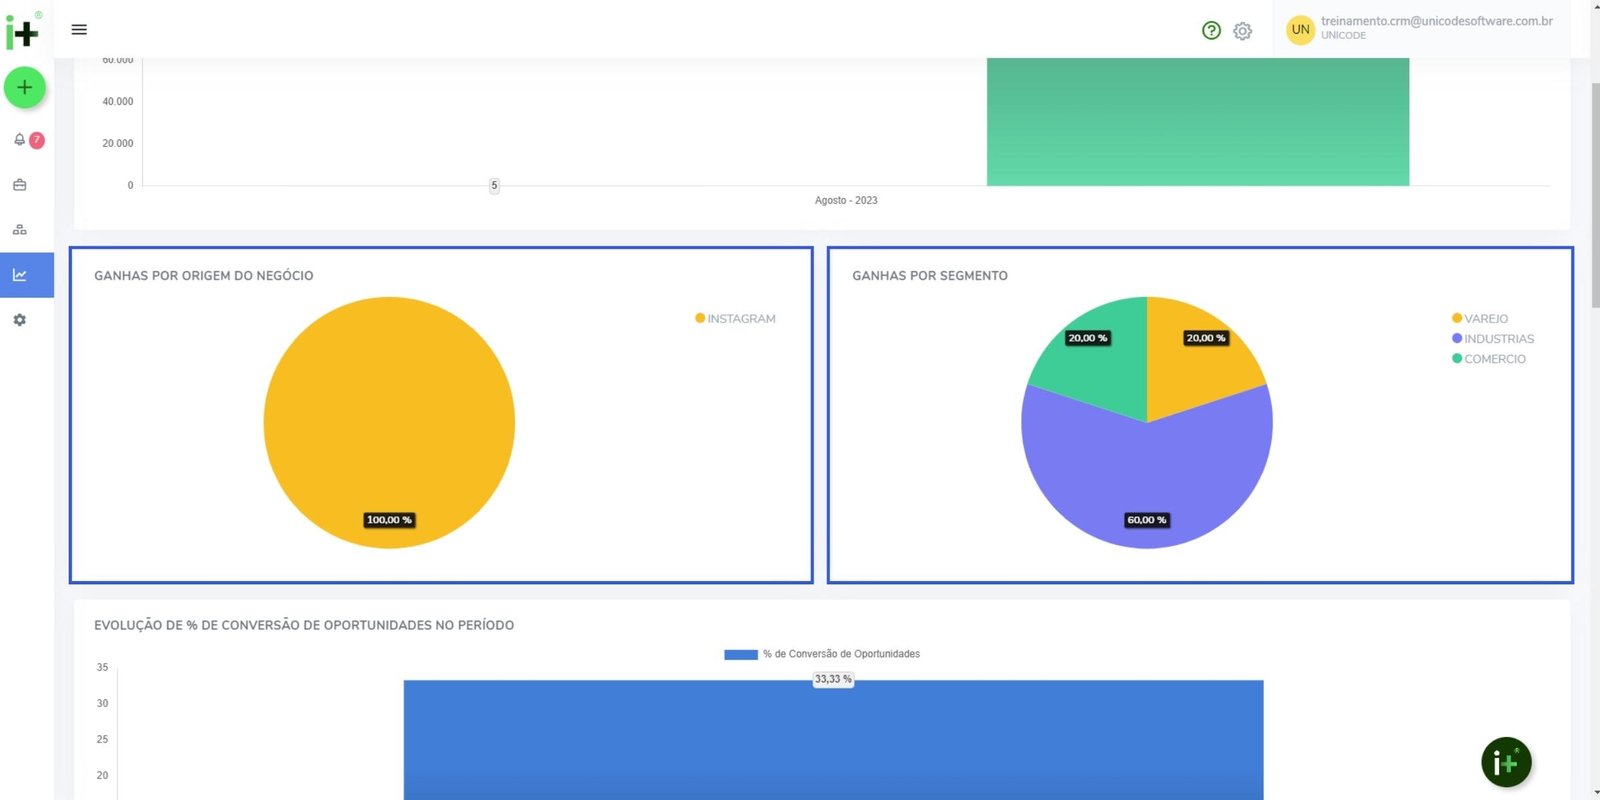This screenshot has height=800, width=1600.
Task: Click the green help question mark icon
Action: coord(1211,31)
